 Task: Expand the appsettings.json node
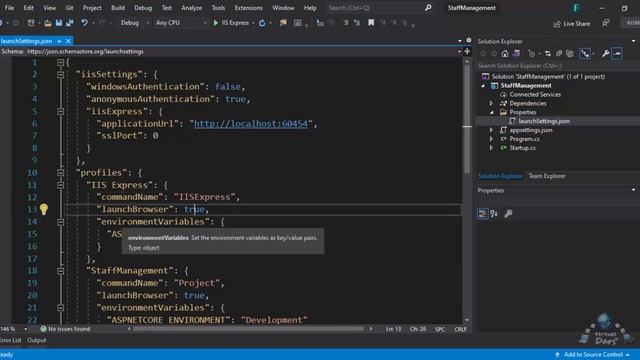pyautogui.click(x=491, y=130)
